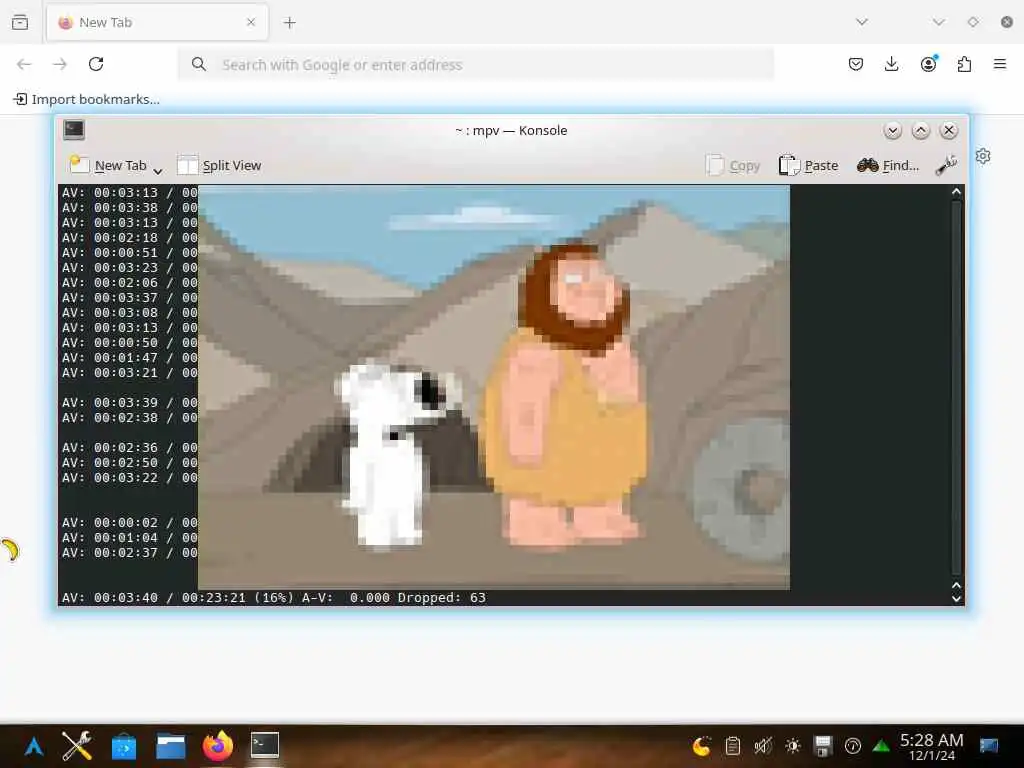Open the removable disk tray icon
This screenshot has width=1024, height=768.
pyautogui.click(x=823, y=746)
